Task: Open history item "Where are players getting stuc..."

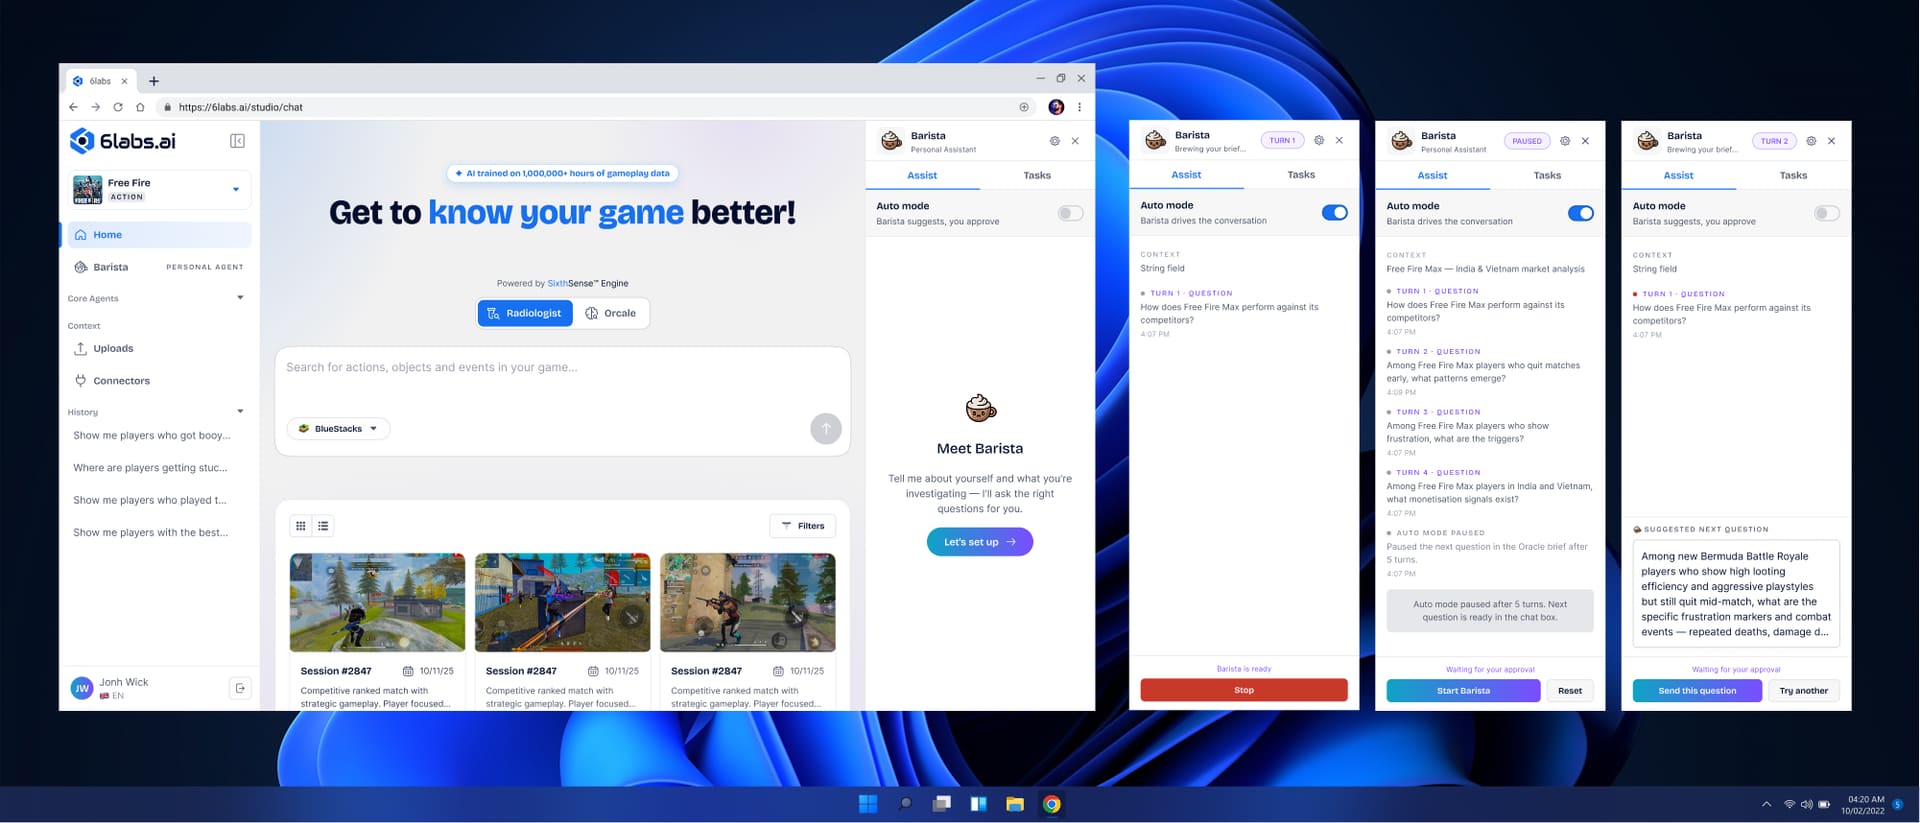Action: (150, 468)
